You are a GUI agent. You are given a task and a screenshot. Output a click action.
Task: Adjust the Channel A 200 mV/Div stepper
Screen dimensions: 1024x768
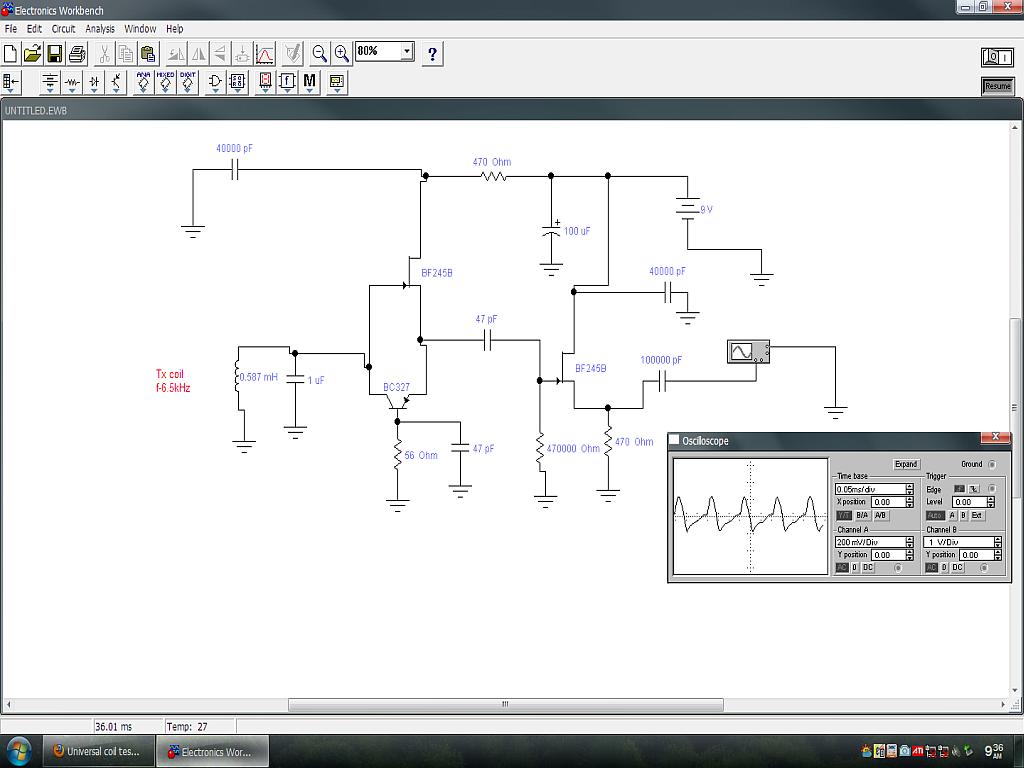click(910, 541)
